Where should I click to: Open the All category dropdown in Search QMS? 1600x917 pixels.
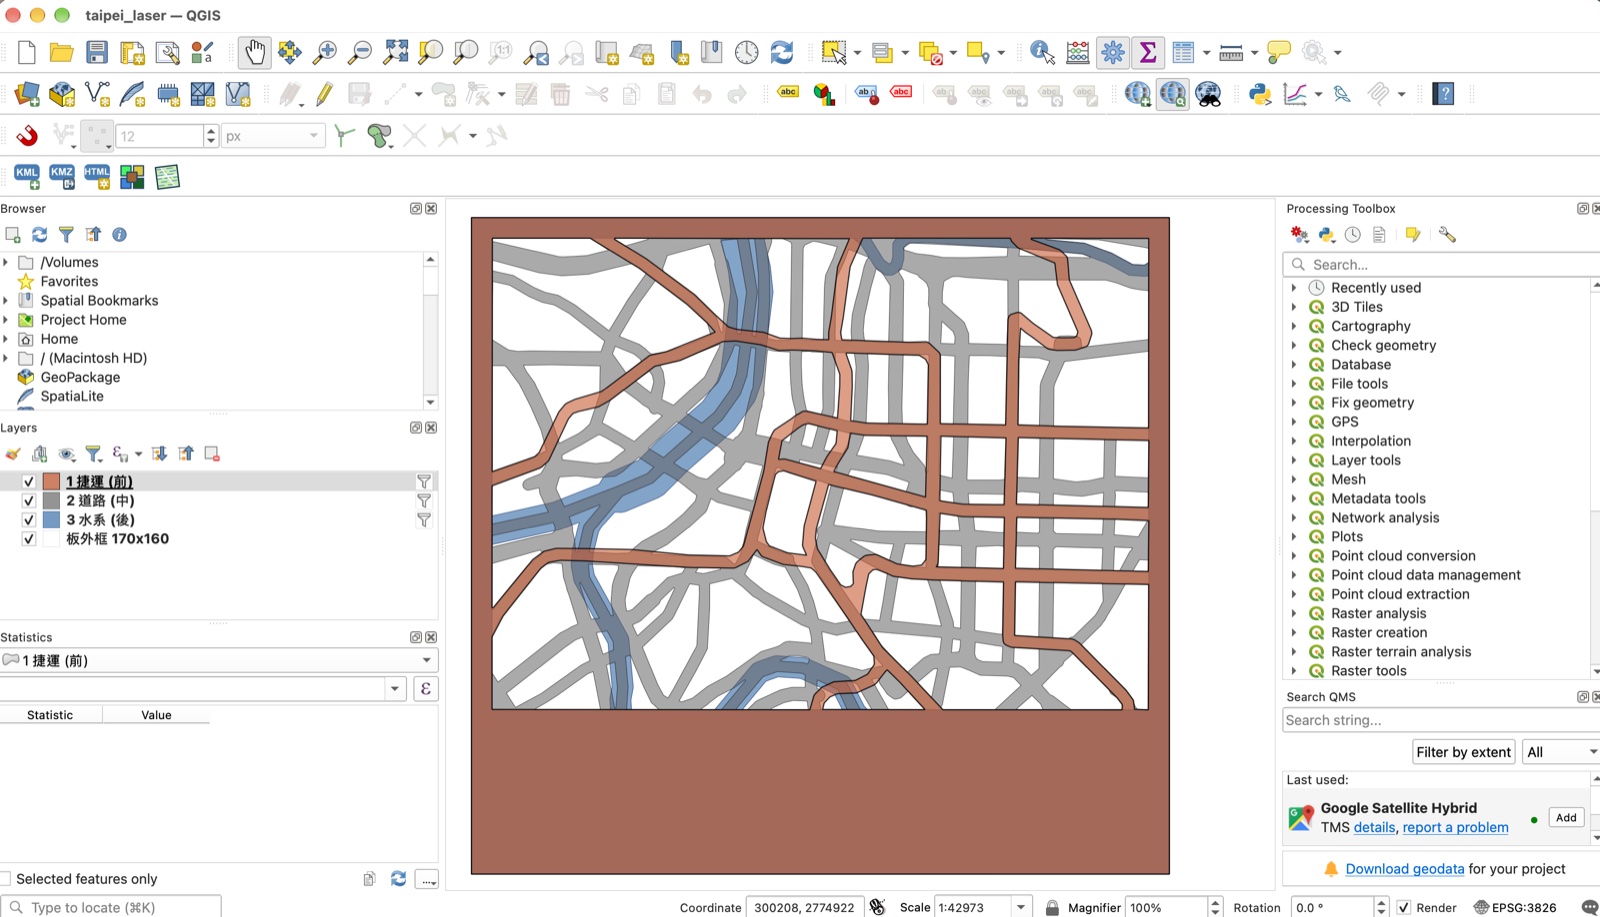(1560, 752)
